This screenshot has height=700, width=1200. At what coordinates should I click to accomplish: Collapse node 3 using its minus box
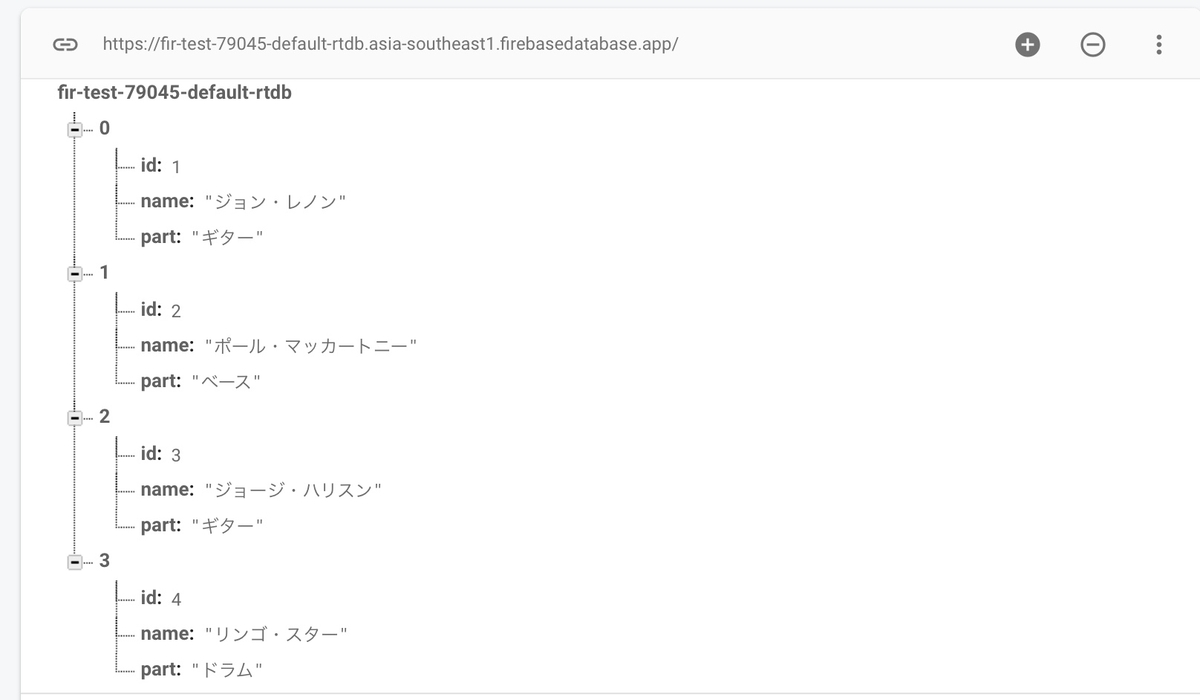(x=75, y=560)
